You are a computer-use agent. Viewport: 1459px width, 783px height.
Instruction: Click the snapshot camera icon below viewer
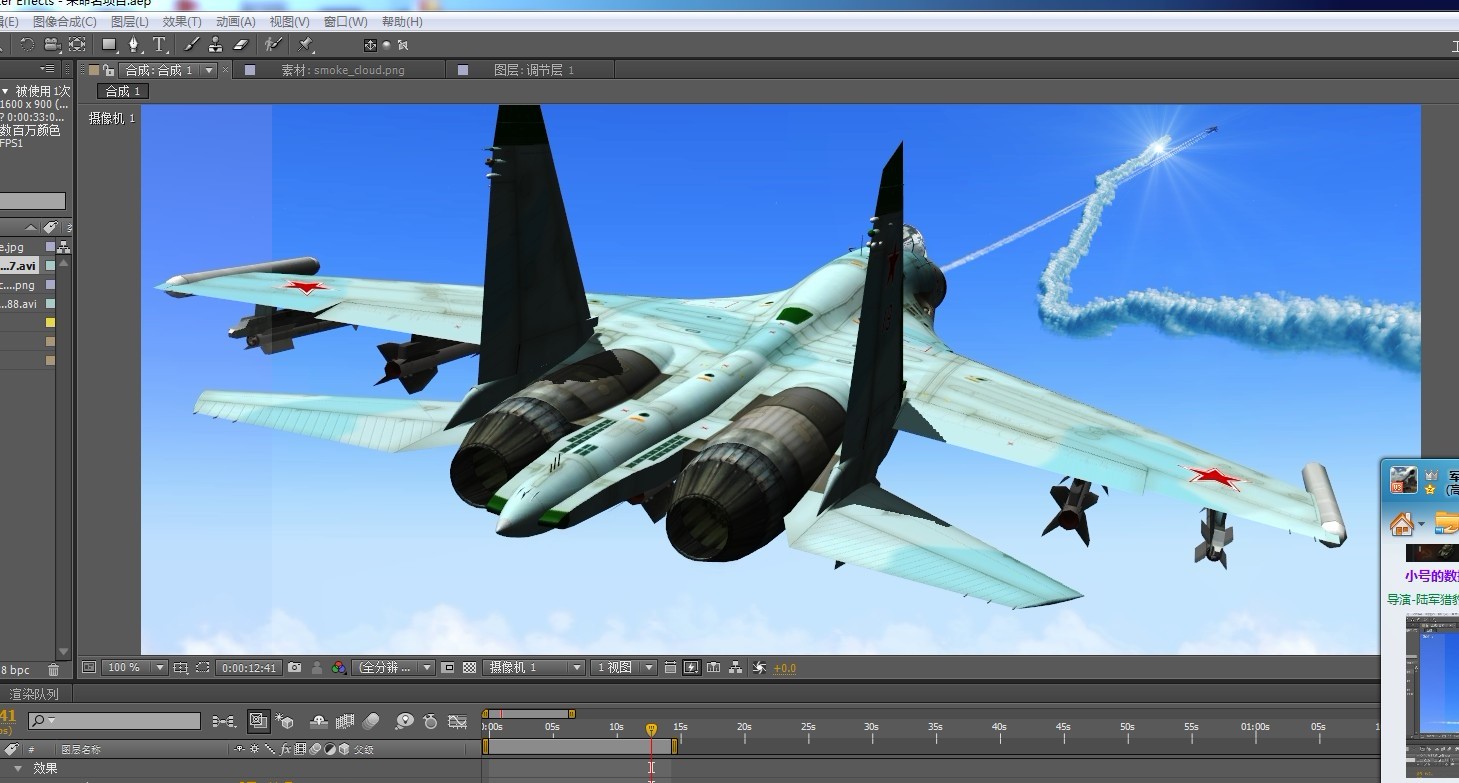[295, 667]
